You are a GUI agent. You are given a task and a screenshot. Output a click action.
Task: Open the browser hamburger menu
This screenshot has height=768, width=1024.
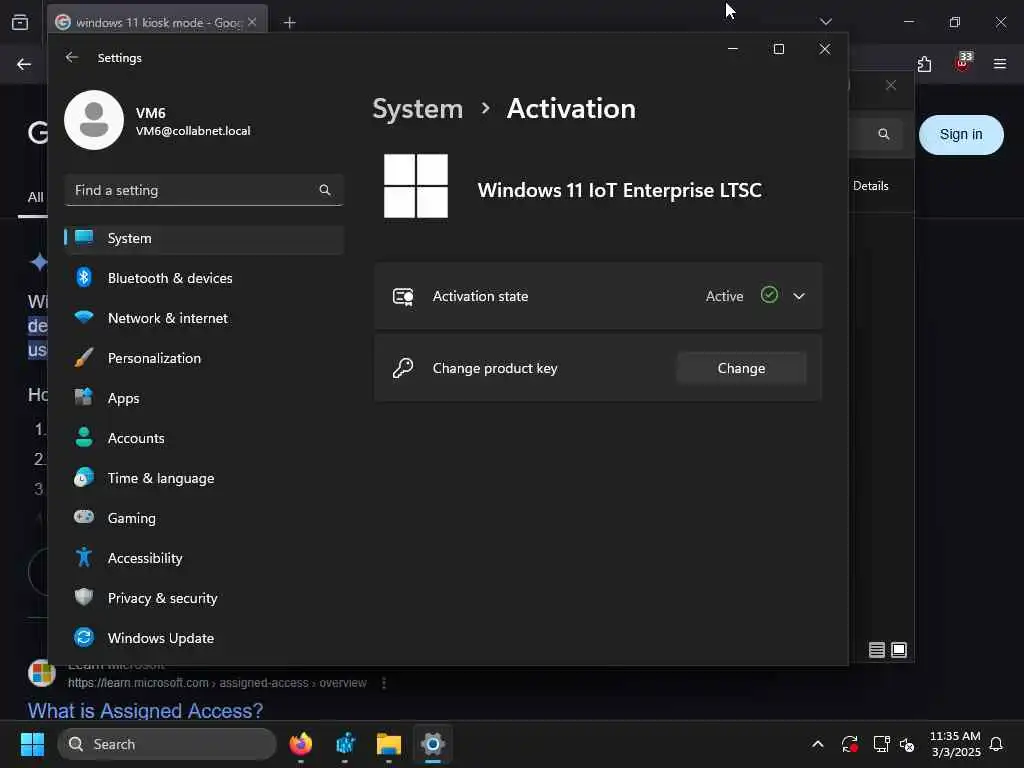[x=999, y=64]
